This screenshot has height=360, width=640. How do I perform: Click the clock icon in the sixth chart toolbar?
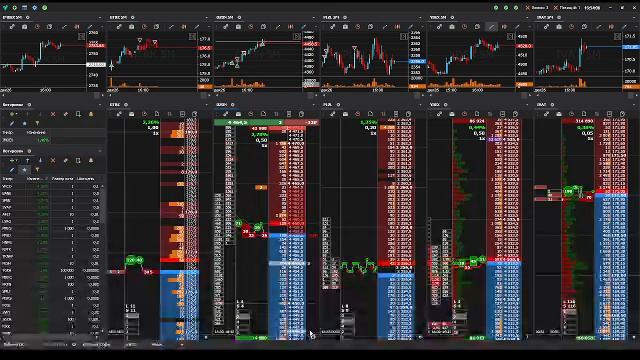571,27
